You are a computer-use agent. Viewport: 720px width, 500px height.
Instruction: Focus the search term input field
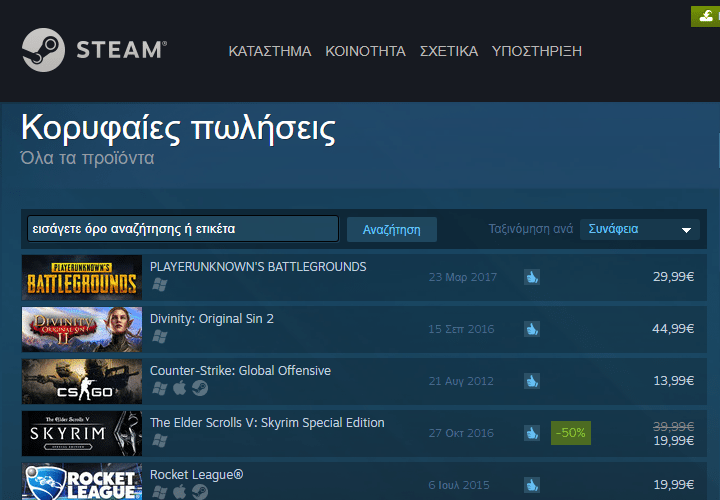[x=183, y=229]
